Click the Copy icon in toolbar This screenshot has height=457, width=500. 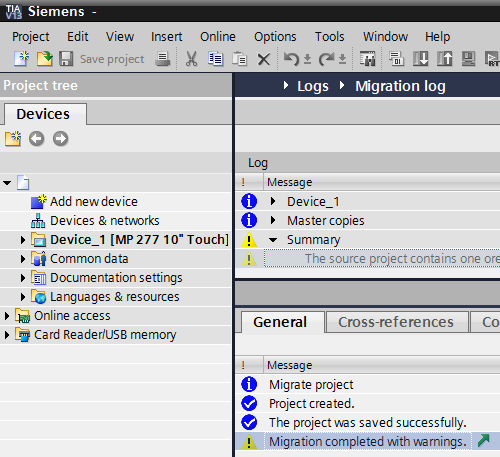point(215,59)
